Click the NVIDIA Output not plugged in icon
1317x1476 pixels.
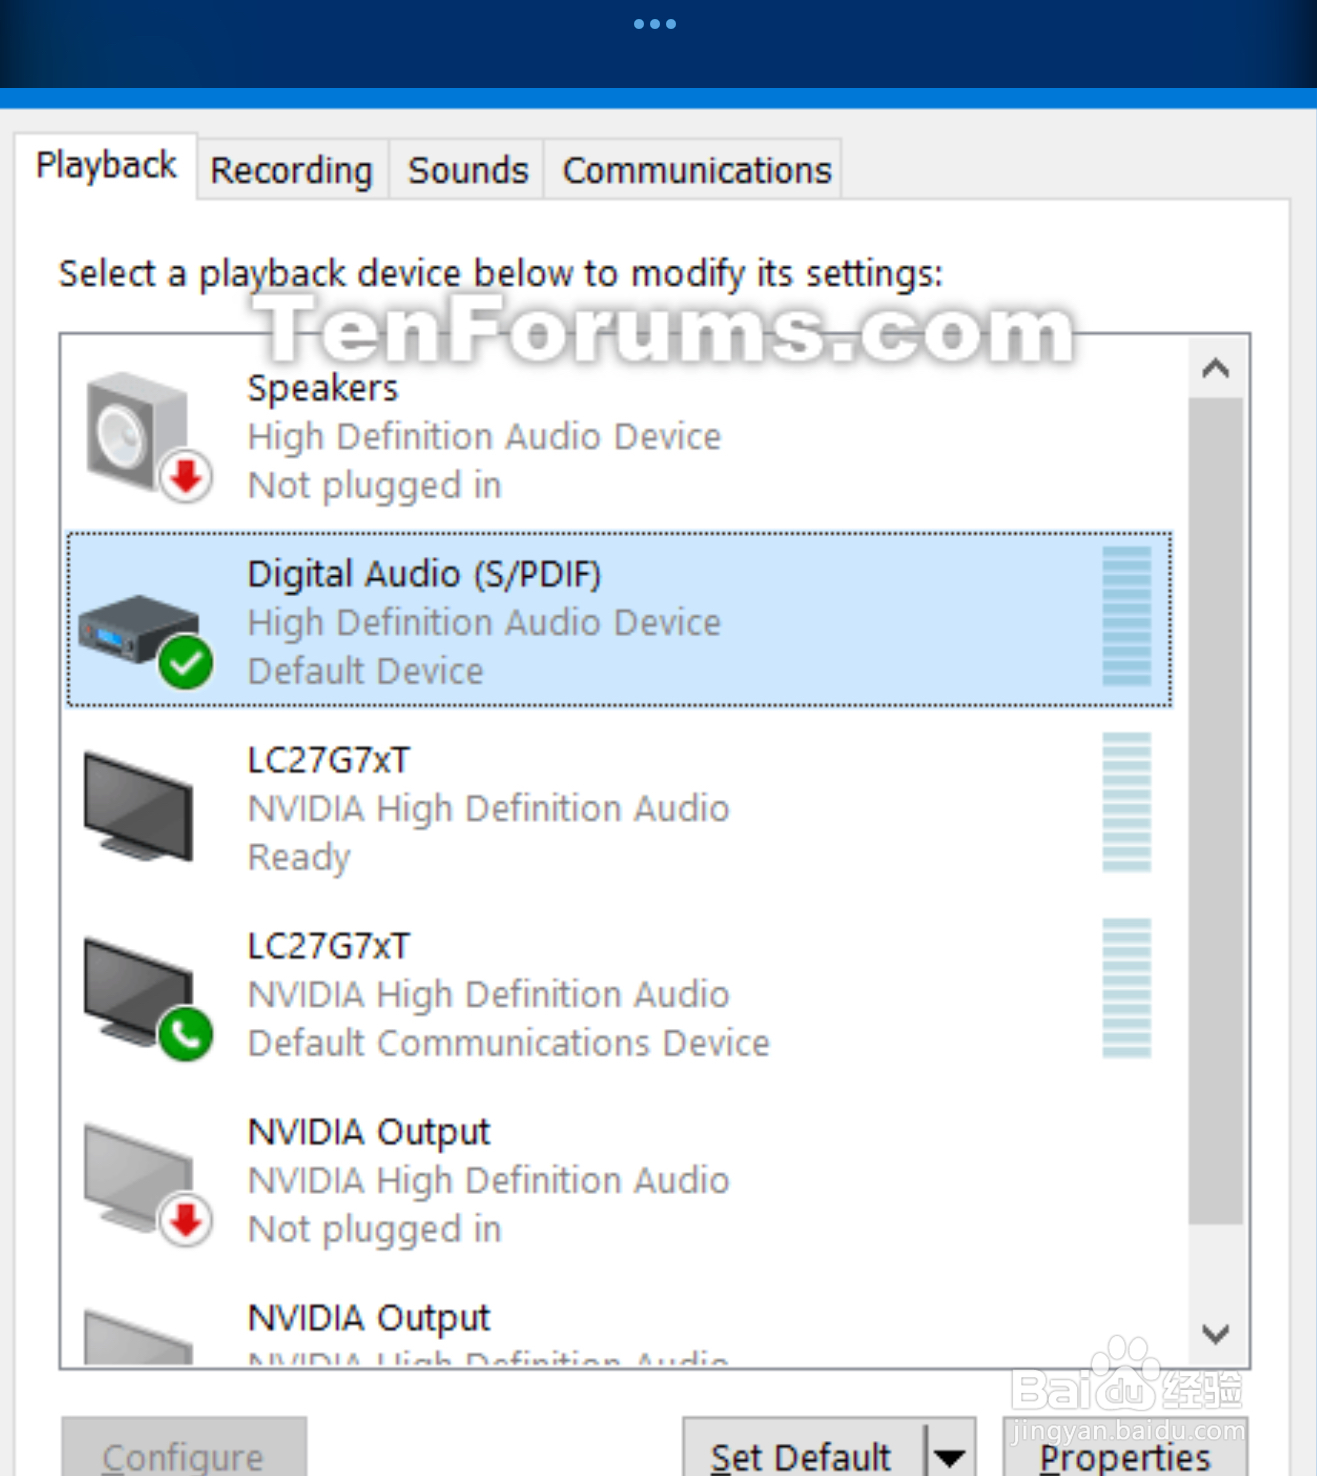tap(148, 1184)
